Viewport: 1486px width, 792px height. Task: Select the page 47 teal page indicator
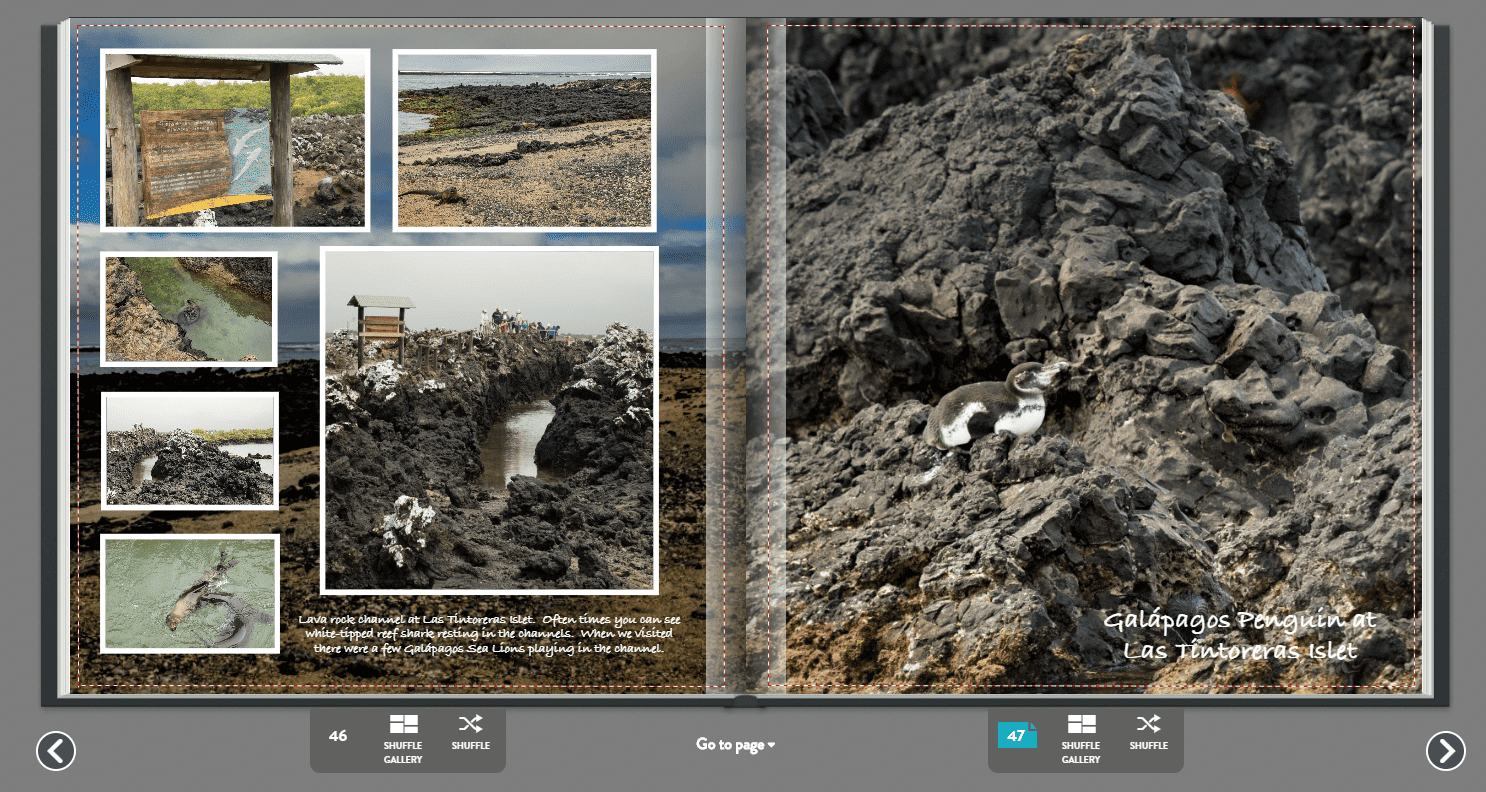click(x=1017, y=737)
